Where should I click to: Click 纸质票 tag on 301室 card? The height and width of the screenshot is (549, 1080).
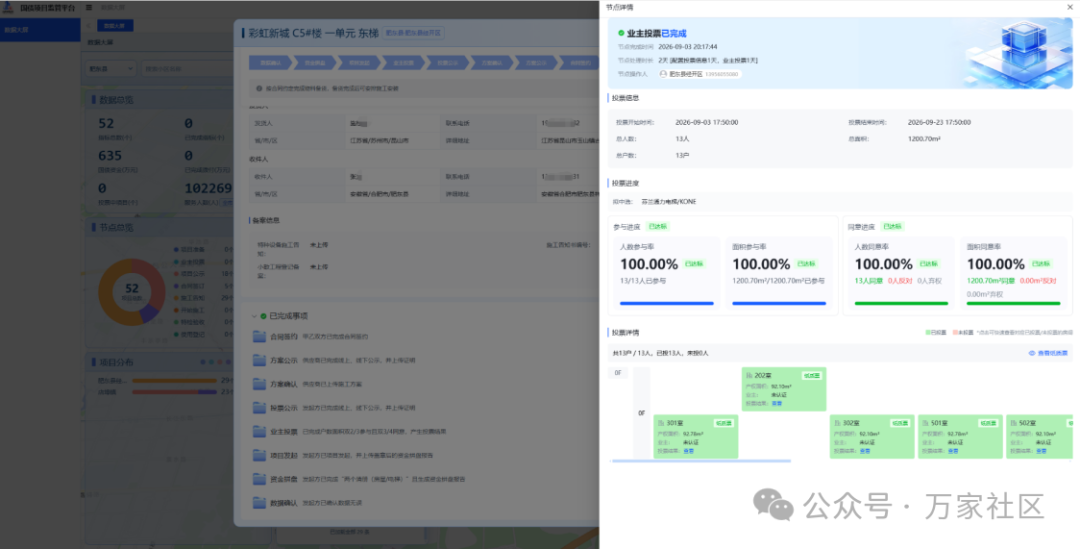click(x=723, y=423)
